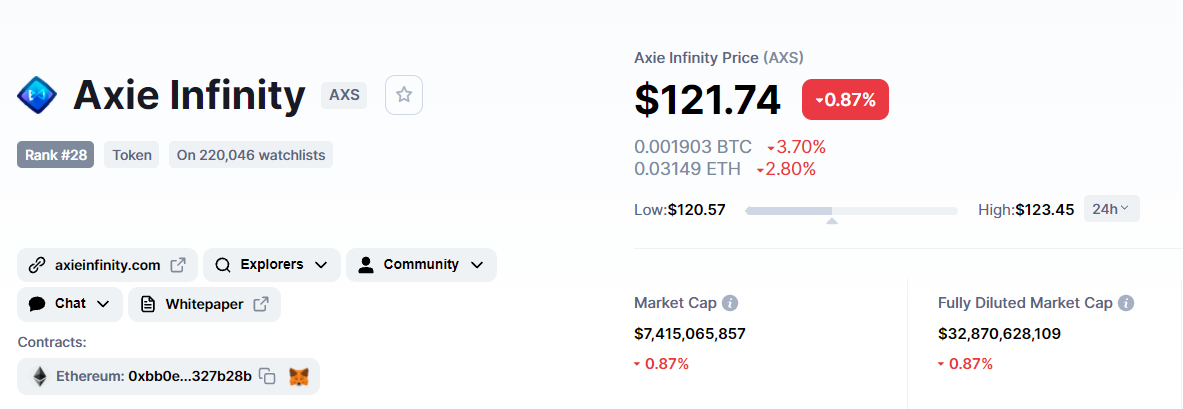Click the Axie Infinity title text
This screenshot has height=409, width=1183.
coord(189,95)
